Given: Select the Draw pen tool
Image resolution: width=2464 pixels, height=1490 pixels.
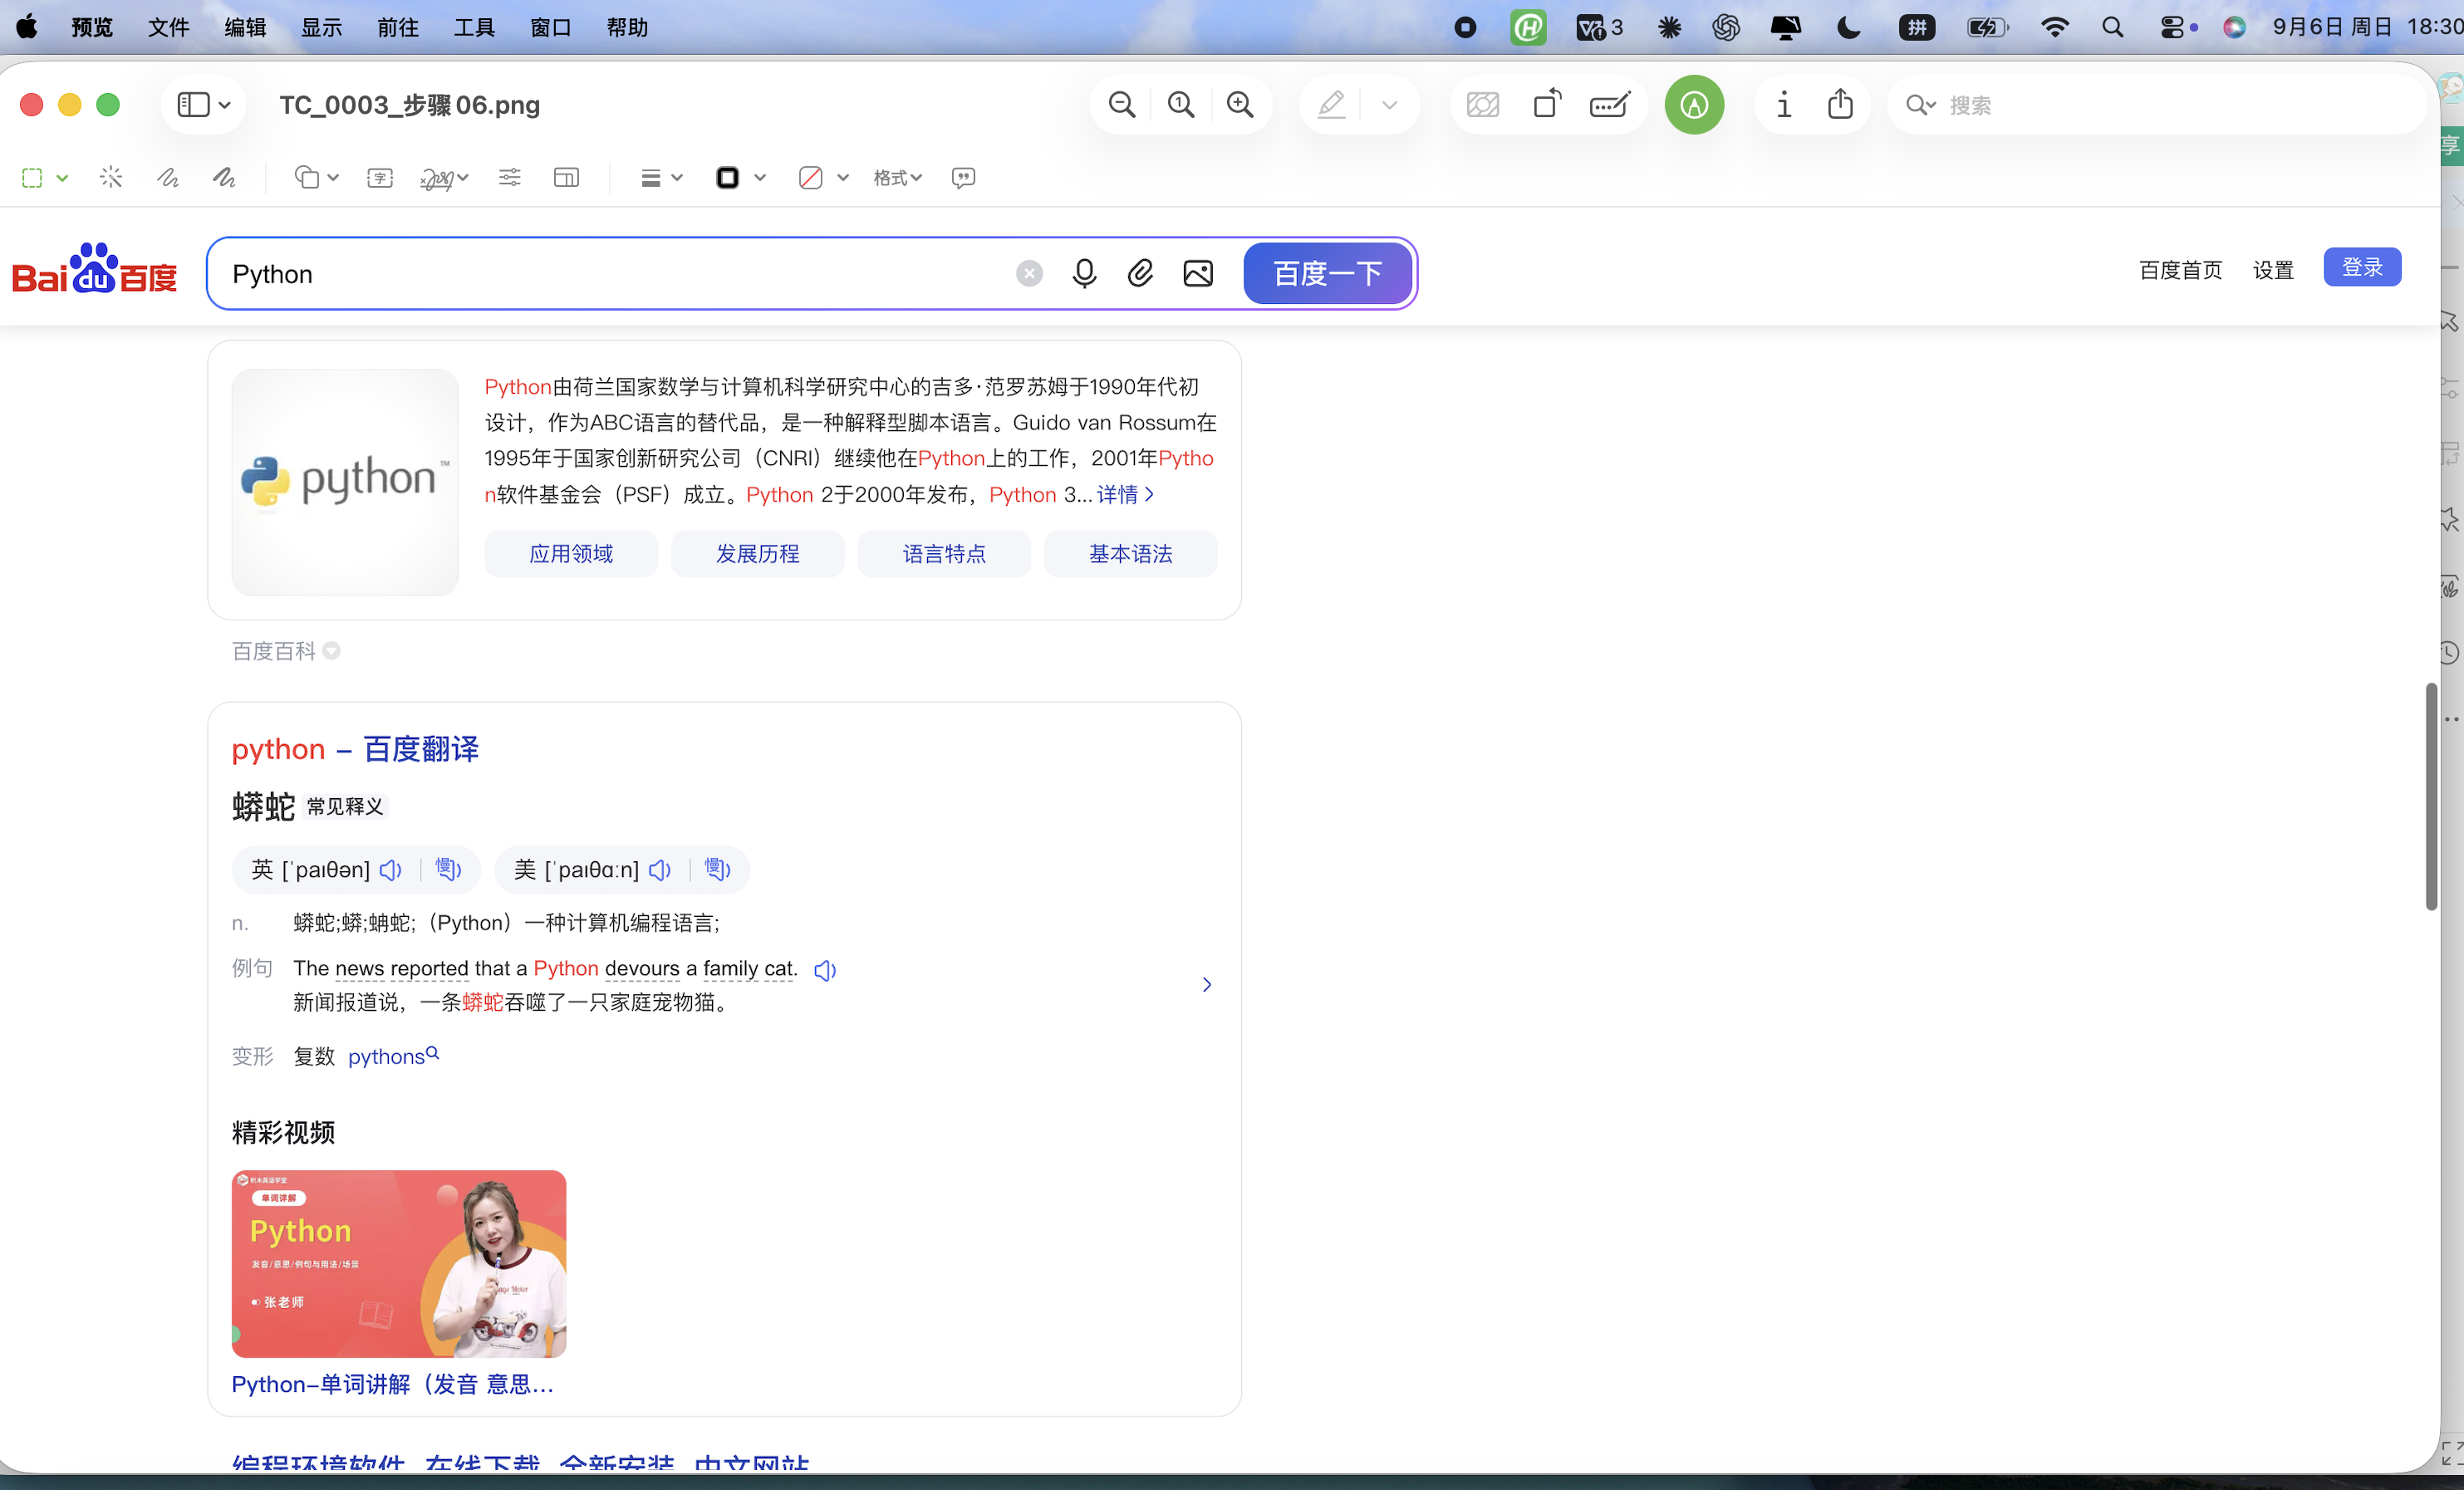Looking at the screenshot, I should [224, 178].
